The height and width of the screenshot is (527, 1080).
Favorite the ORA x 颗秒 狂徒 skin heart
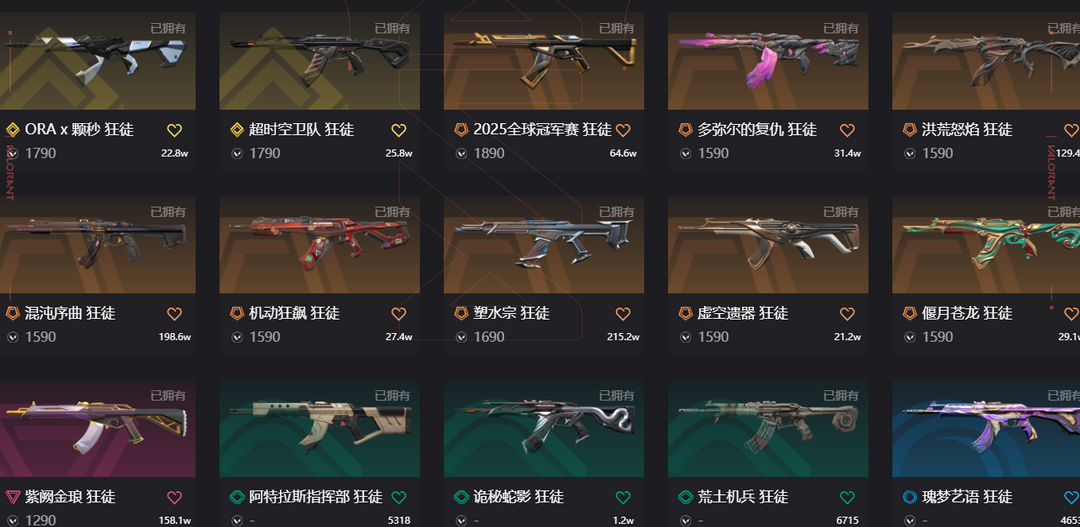click(x=174, y=130)
